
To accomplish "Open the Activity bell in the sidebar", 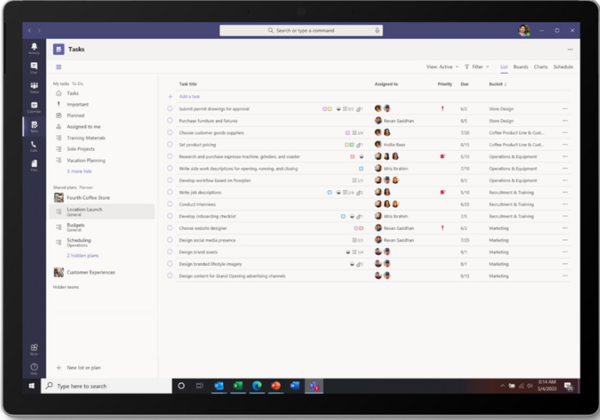I will (x=34, y=48).
